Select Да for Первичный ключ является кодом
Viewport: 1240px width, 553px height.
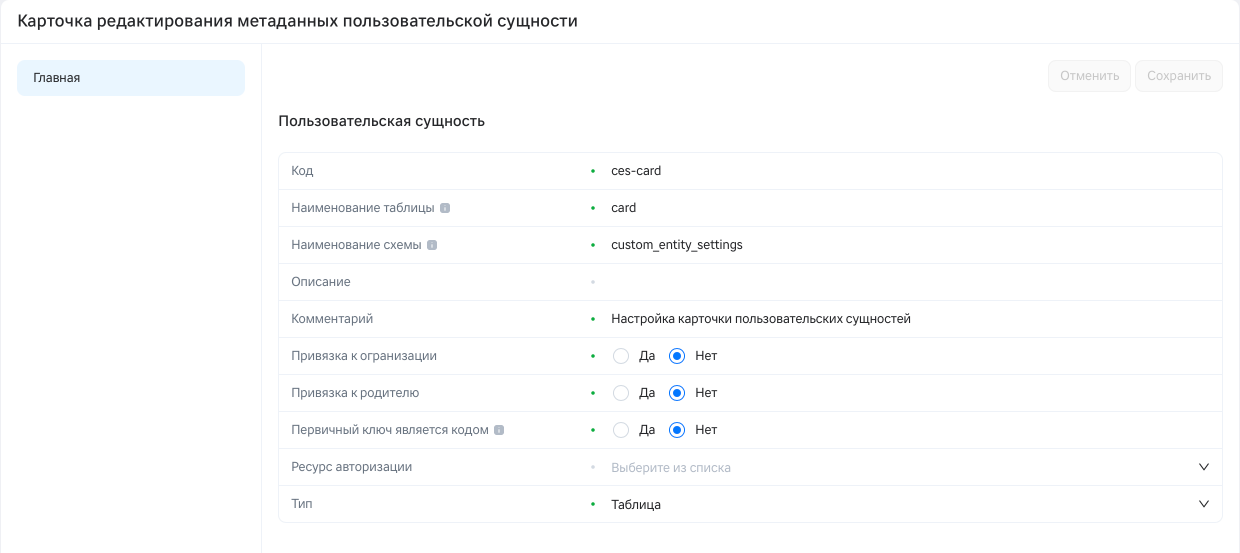pyautogui.click(x=620, y=430)
